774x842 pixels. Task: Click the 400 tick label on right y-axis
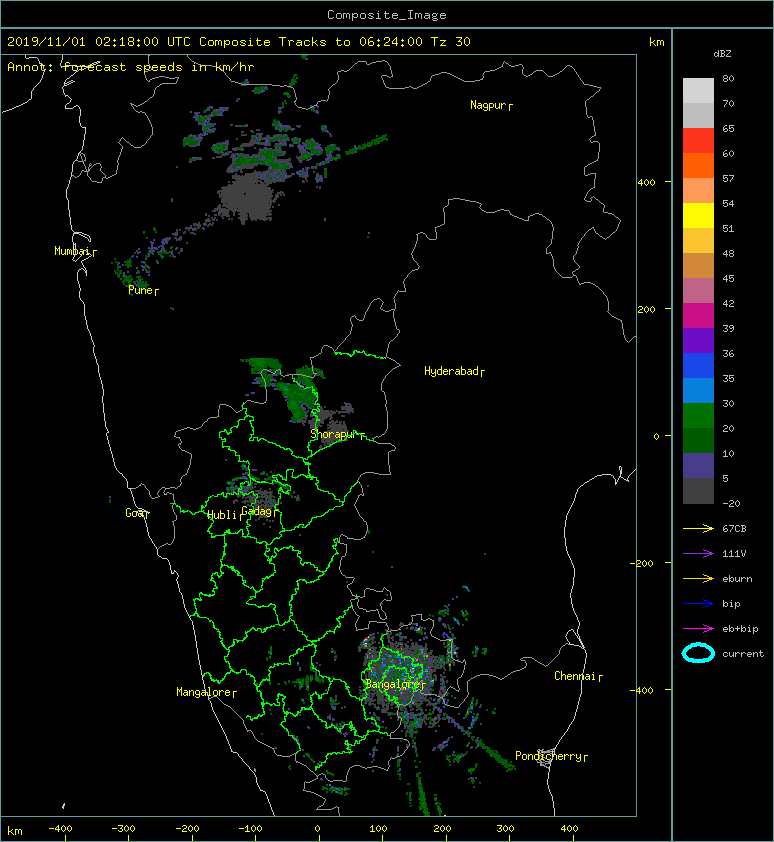(x=647, y=183)
